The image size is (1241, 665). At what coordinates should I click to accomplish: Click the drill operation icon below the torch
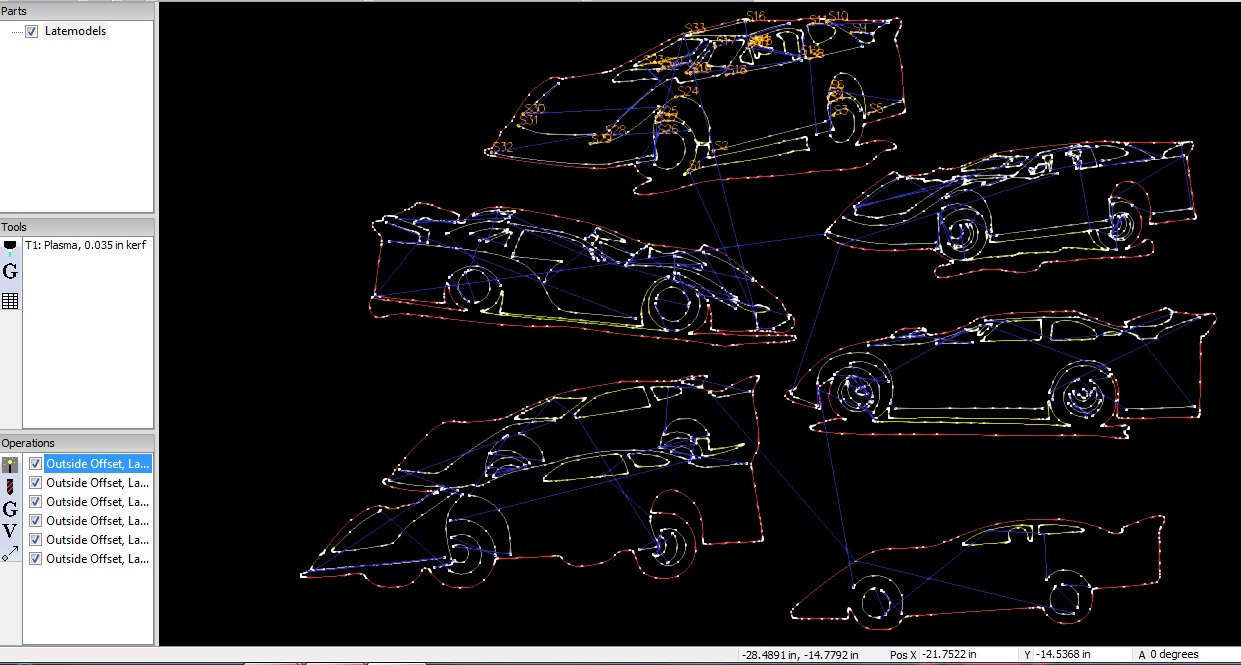pos(10,484)
